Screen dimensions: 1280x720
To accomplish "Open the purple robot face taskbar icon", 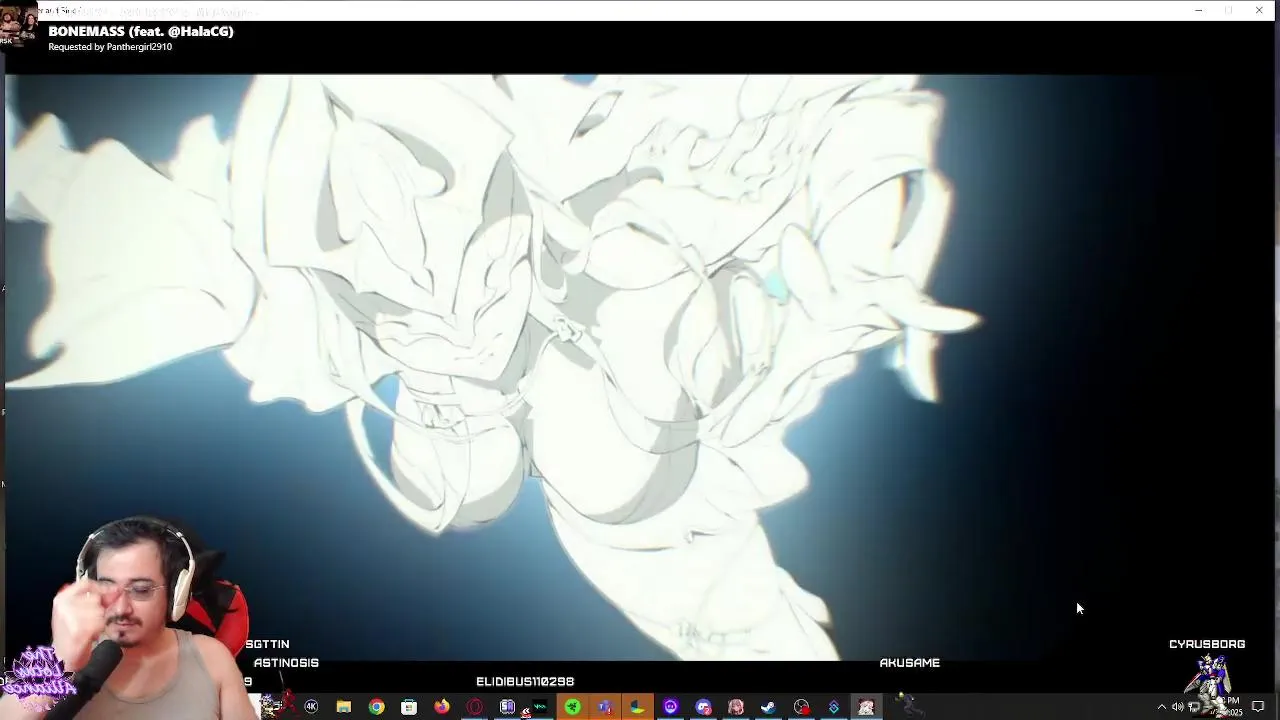I will [x=670, y=707].
